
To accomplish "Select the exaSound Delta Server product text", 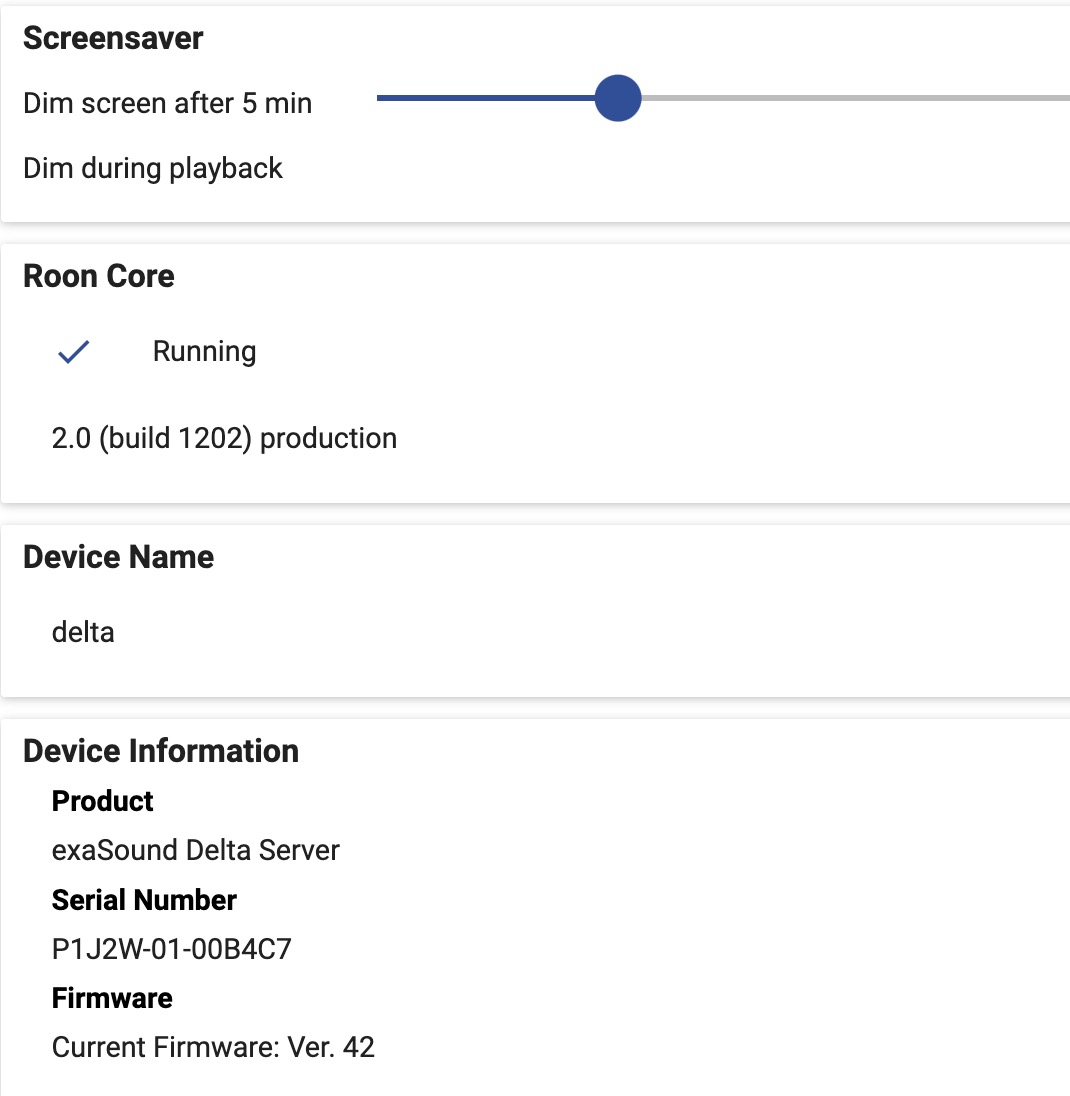I will pyautogui.click(x=196, y=851).
